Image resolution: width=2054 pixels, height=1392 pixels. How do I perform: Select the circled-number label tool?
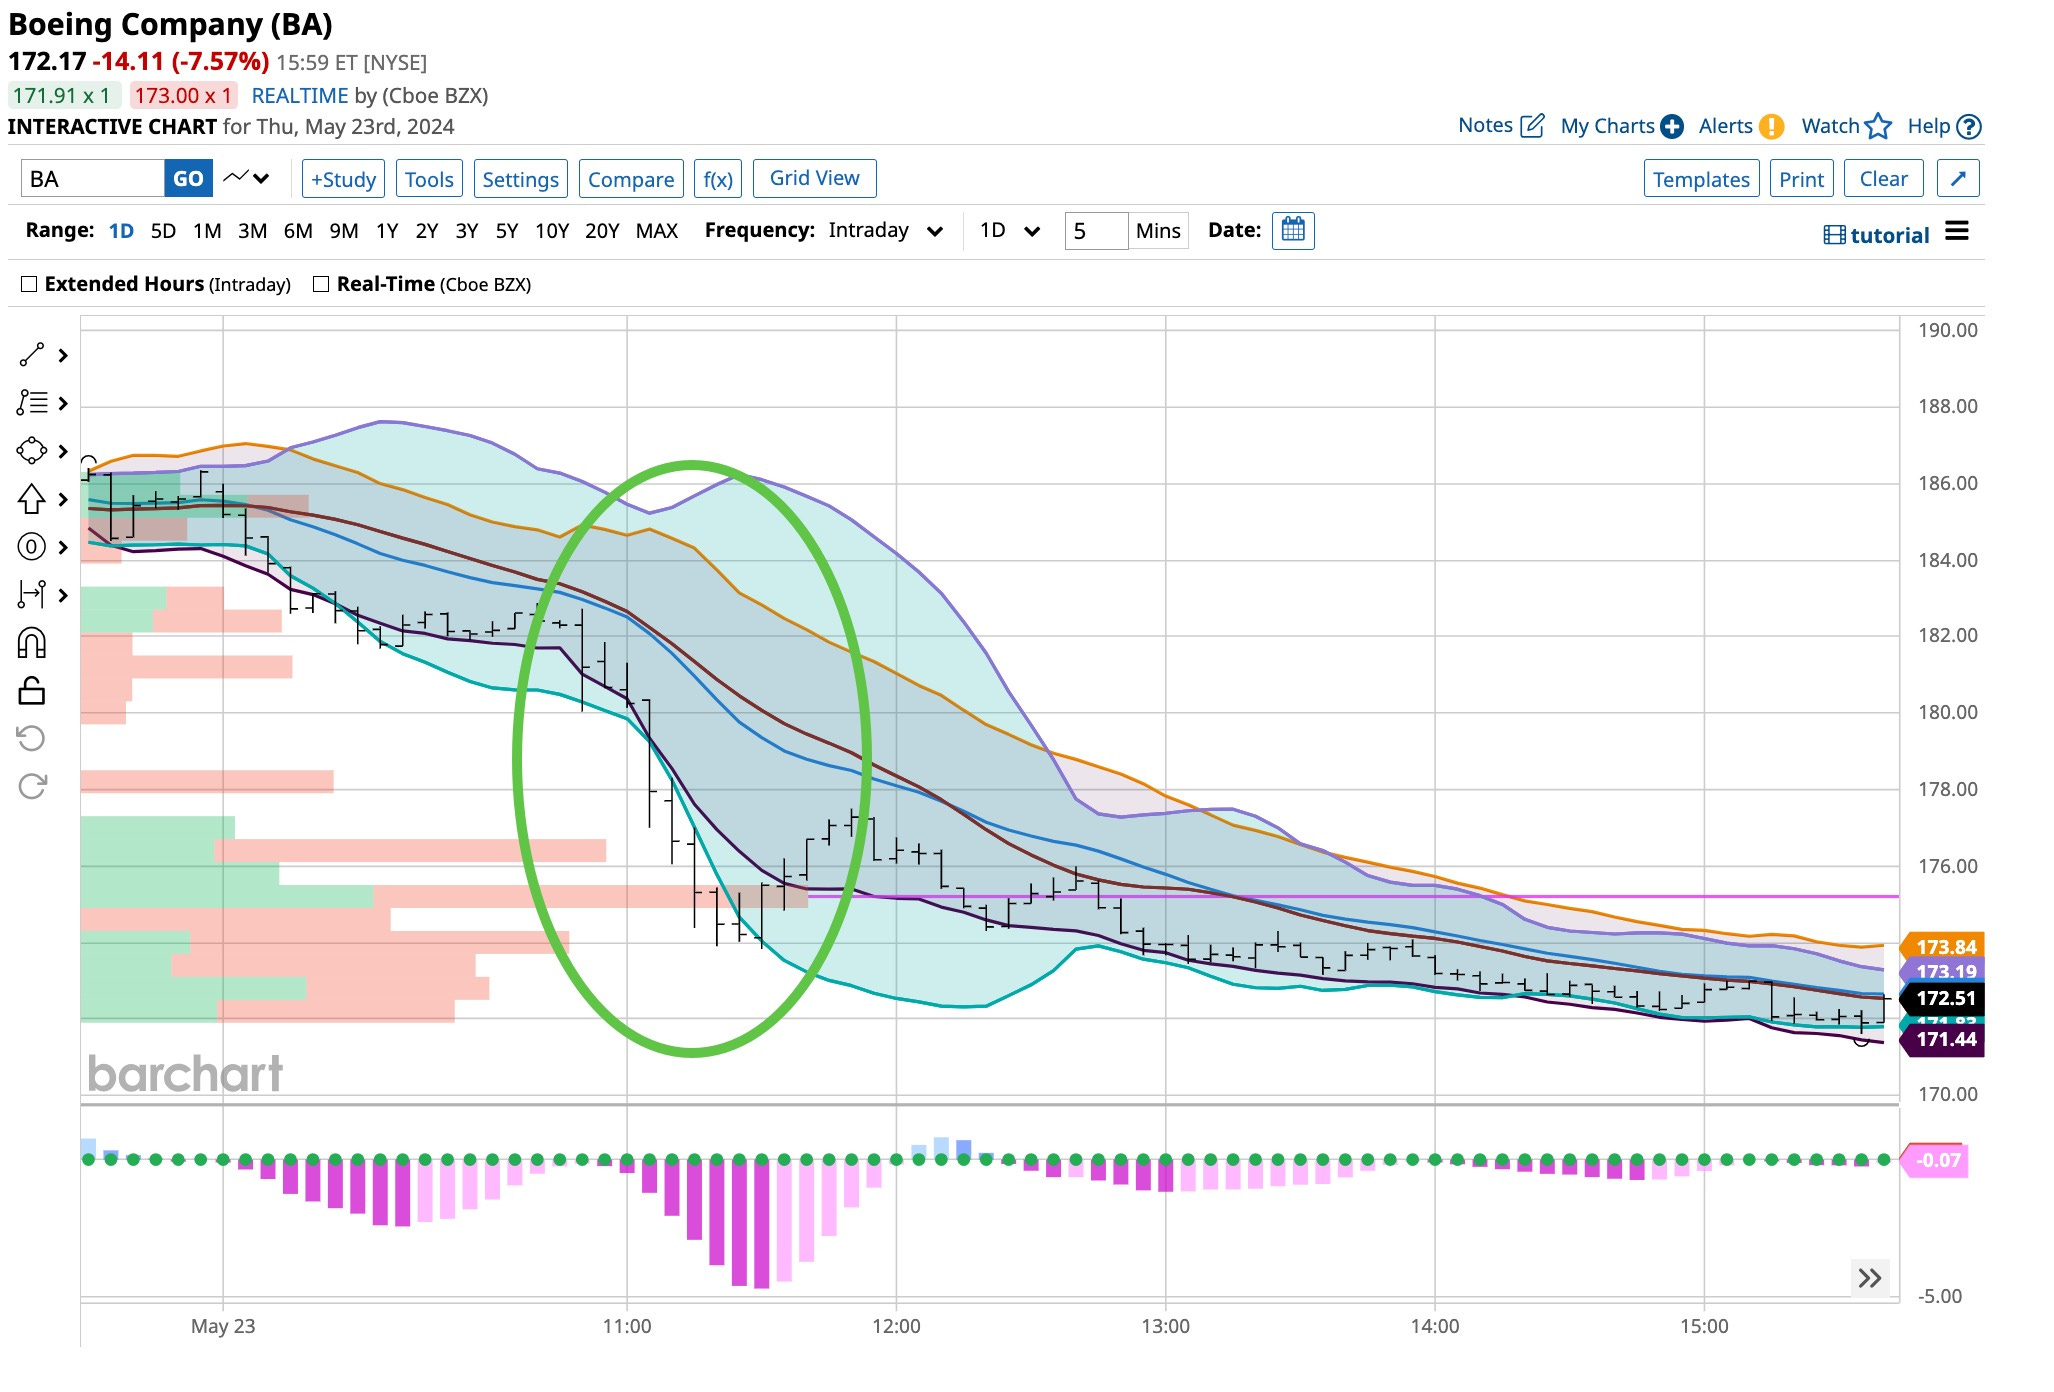pos(31,547)
